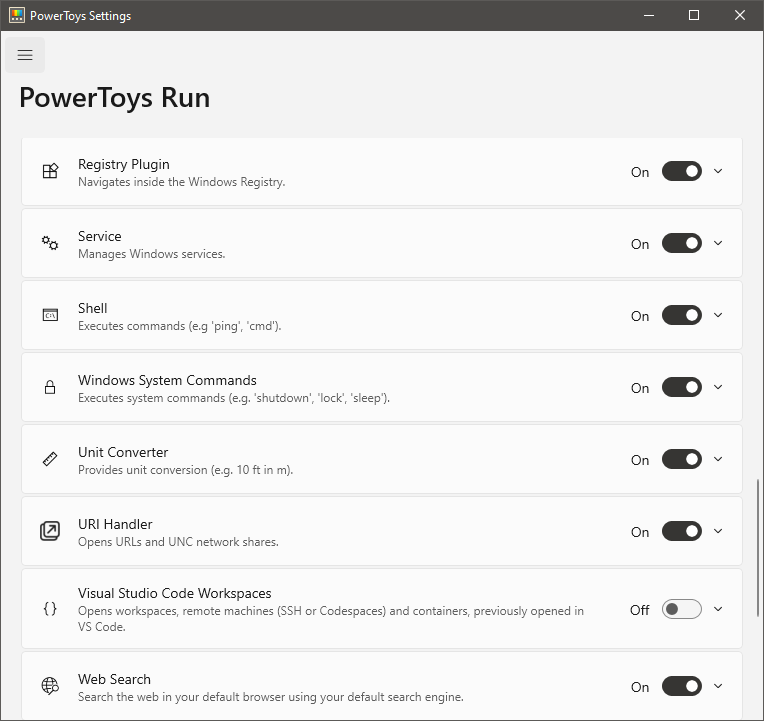Click 'Search the web in your default browser' text
Viewport: 764px width, 721px height.
(x=271, y=697)
